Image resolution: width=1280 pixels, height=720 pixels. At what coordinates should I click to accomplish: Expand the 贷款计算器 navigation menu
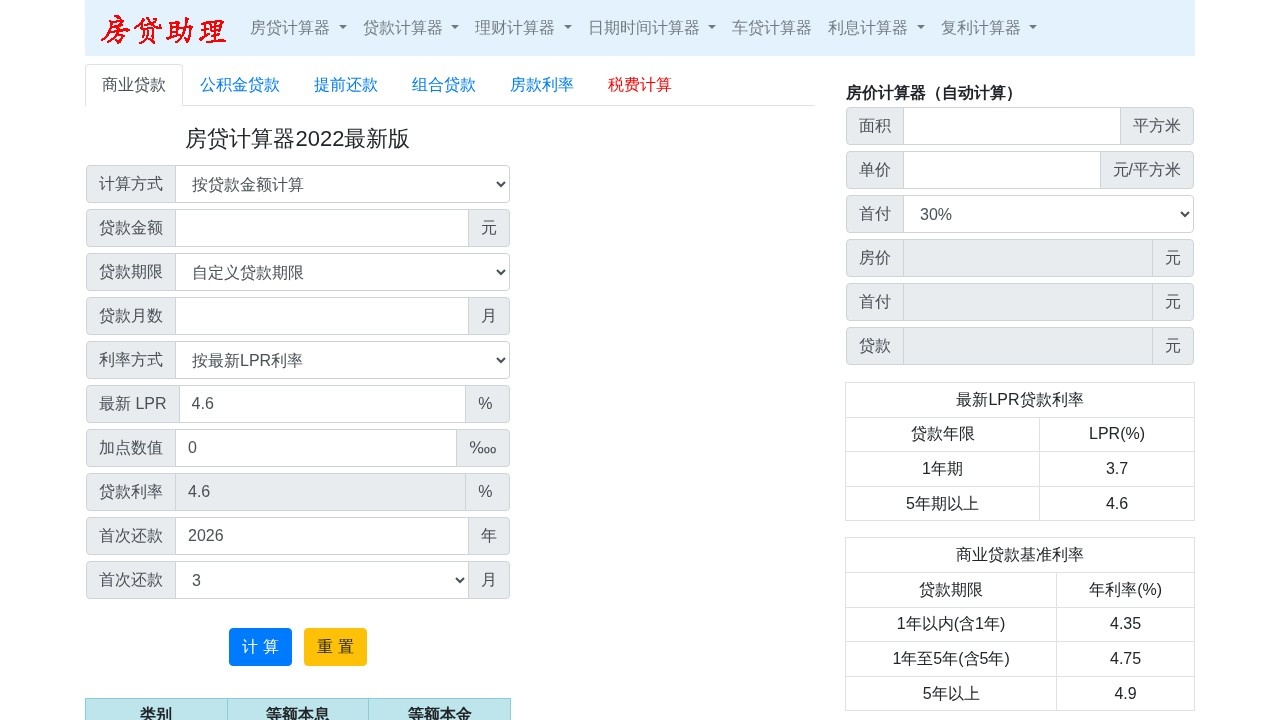pos(410,28)
